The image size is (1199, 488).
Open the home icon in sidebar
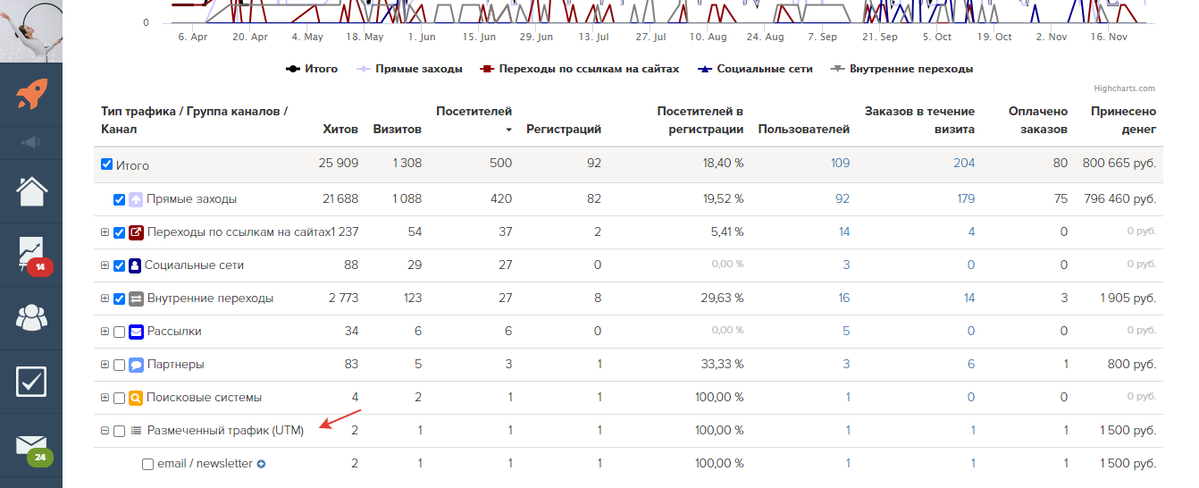click(x=31, y=190)
